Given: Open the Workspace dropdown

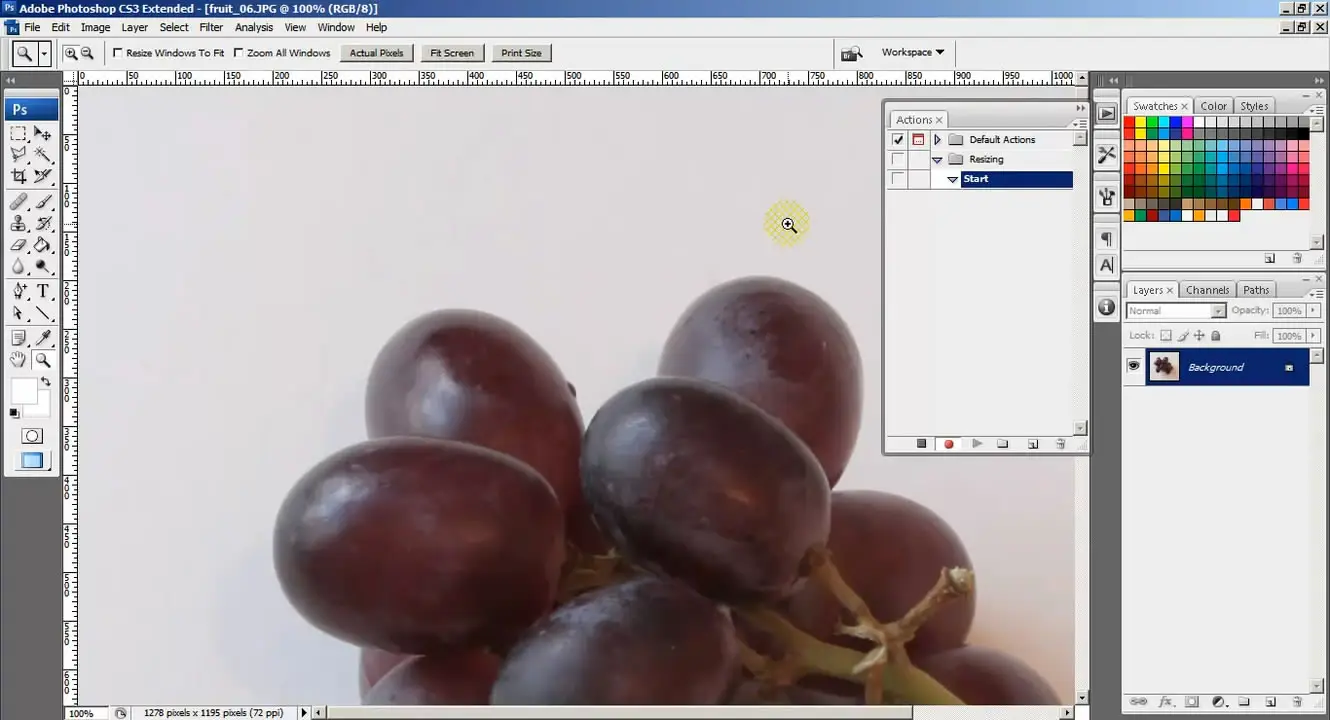Looking at the screenshot, I should pyautogui.click(x=912, y=52).
